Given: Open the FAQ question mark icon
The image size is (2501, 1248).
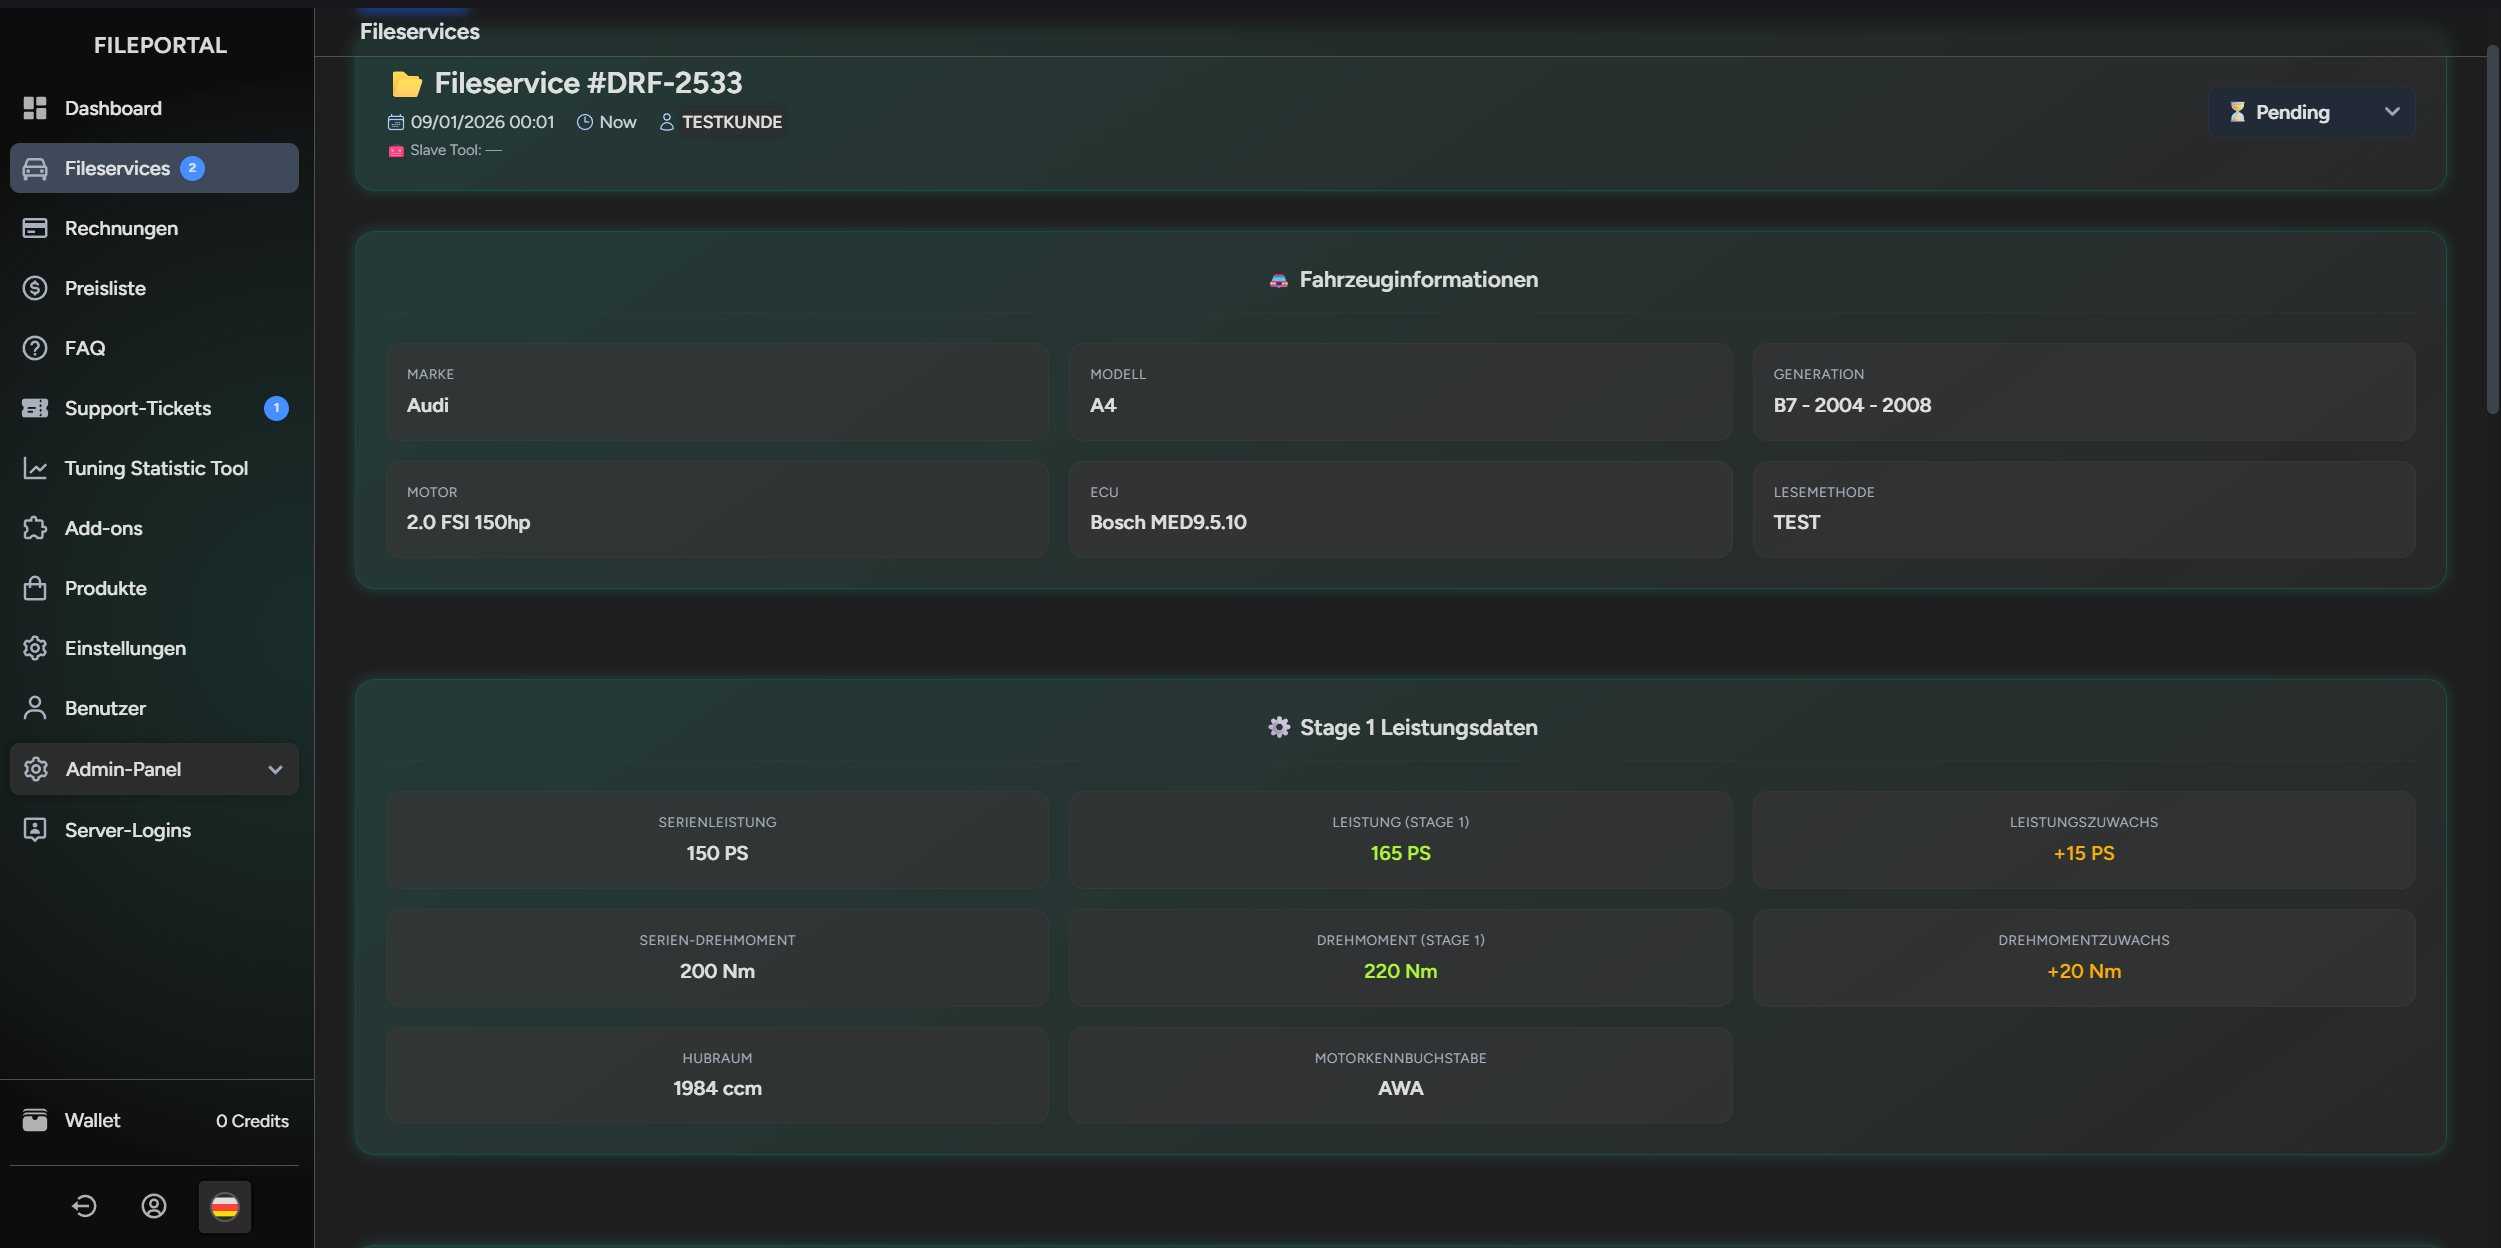Looking at the screenshot, I should [35, 348].
